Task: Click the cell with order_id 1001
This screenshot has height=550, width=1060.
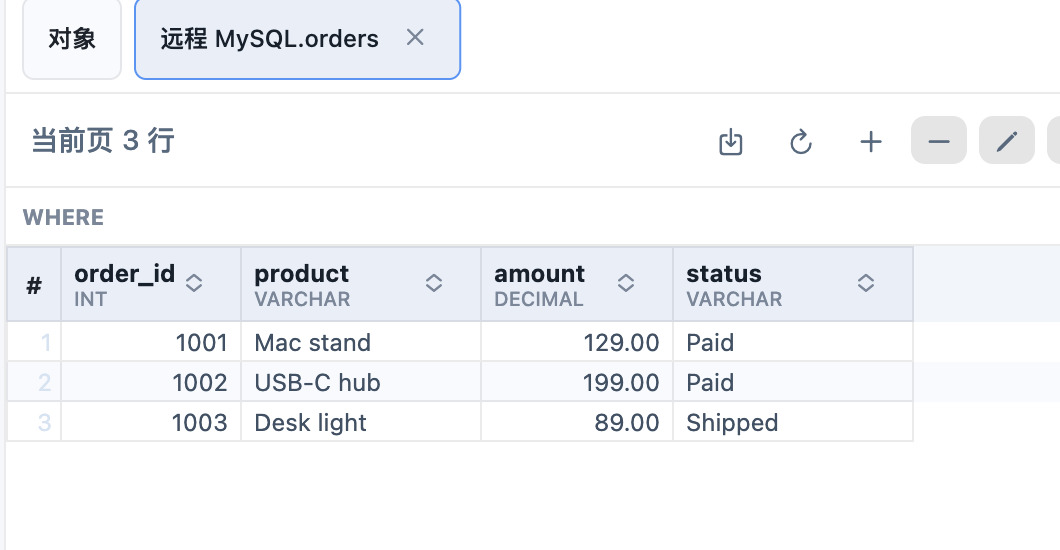Action: tap(151, 342)
